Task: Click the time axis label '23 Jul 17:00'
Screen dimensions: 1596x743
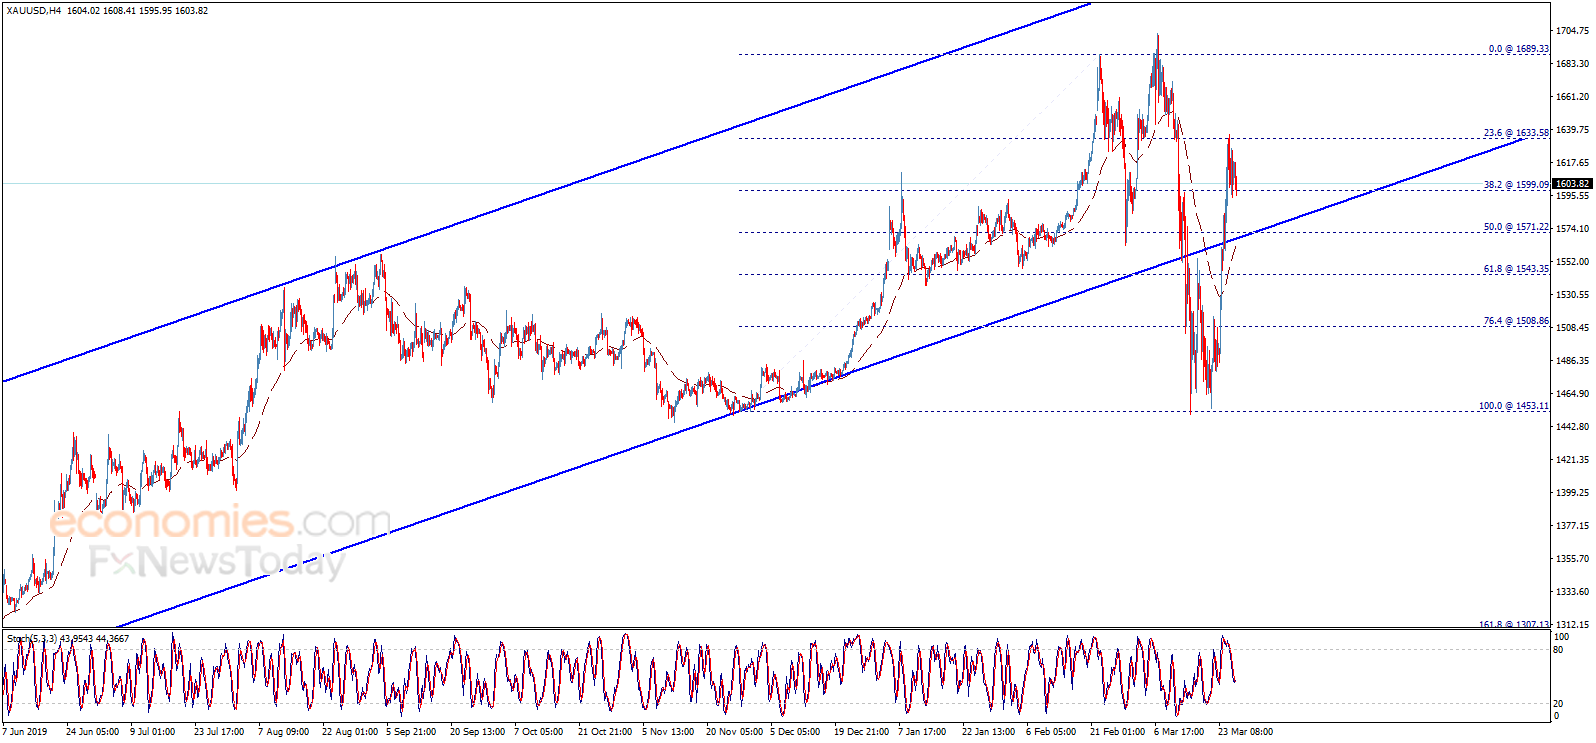Action: click(219, 732)
